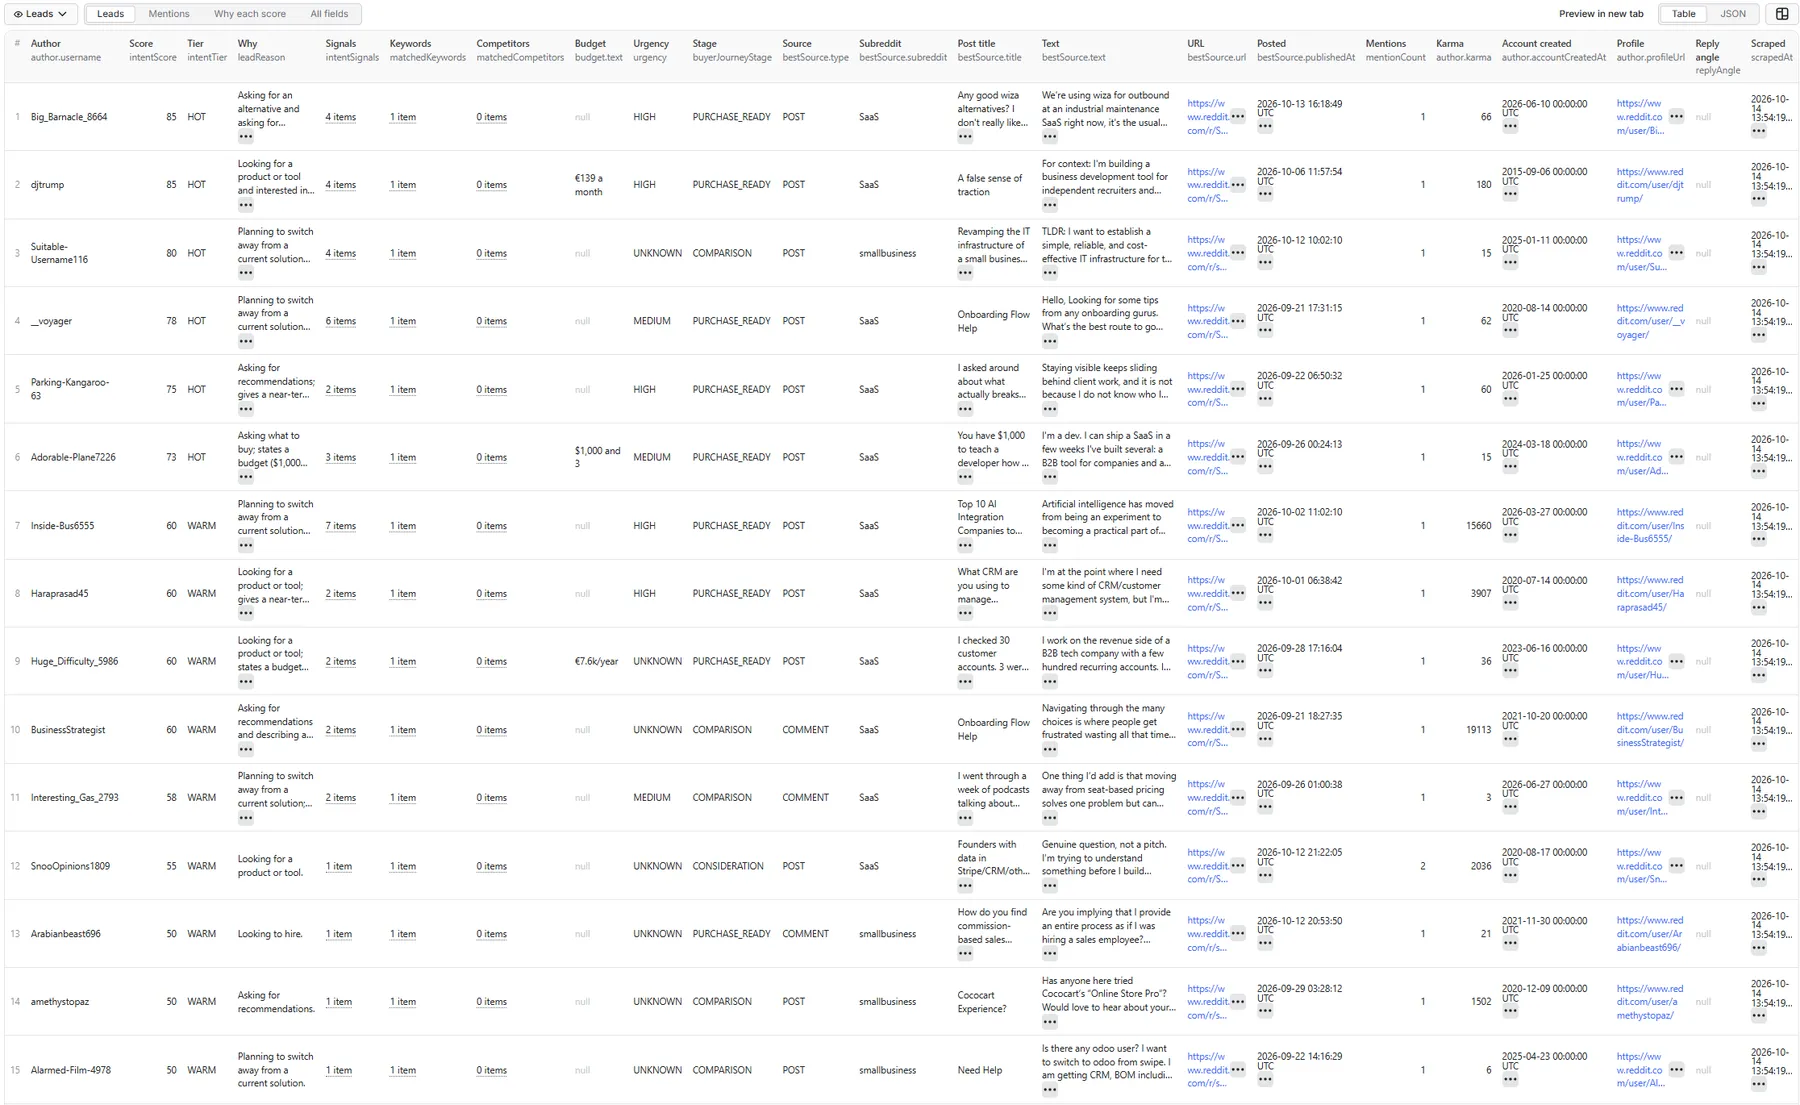The height and width of the screenshot is (1105, 1800).
Task: Expand the Profile URL ellipsis for Alarmed-Film-4978
Action: (1677, 1070)
